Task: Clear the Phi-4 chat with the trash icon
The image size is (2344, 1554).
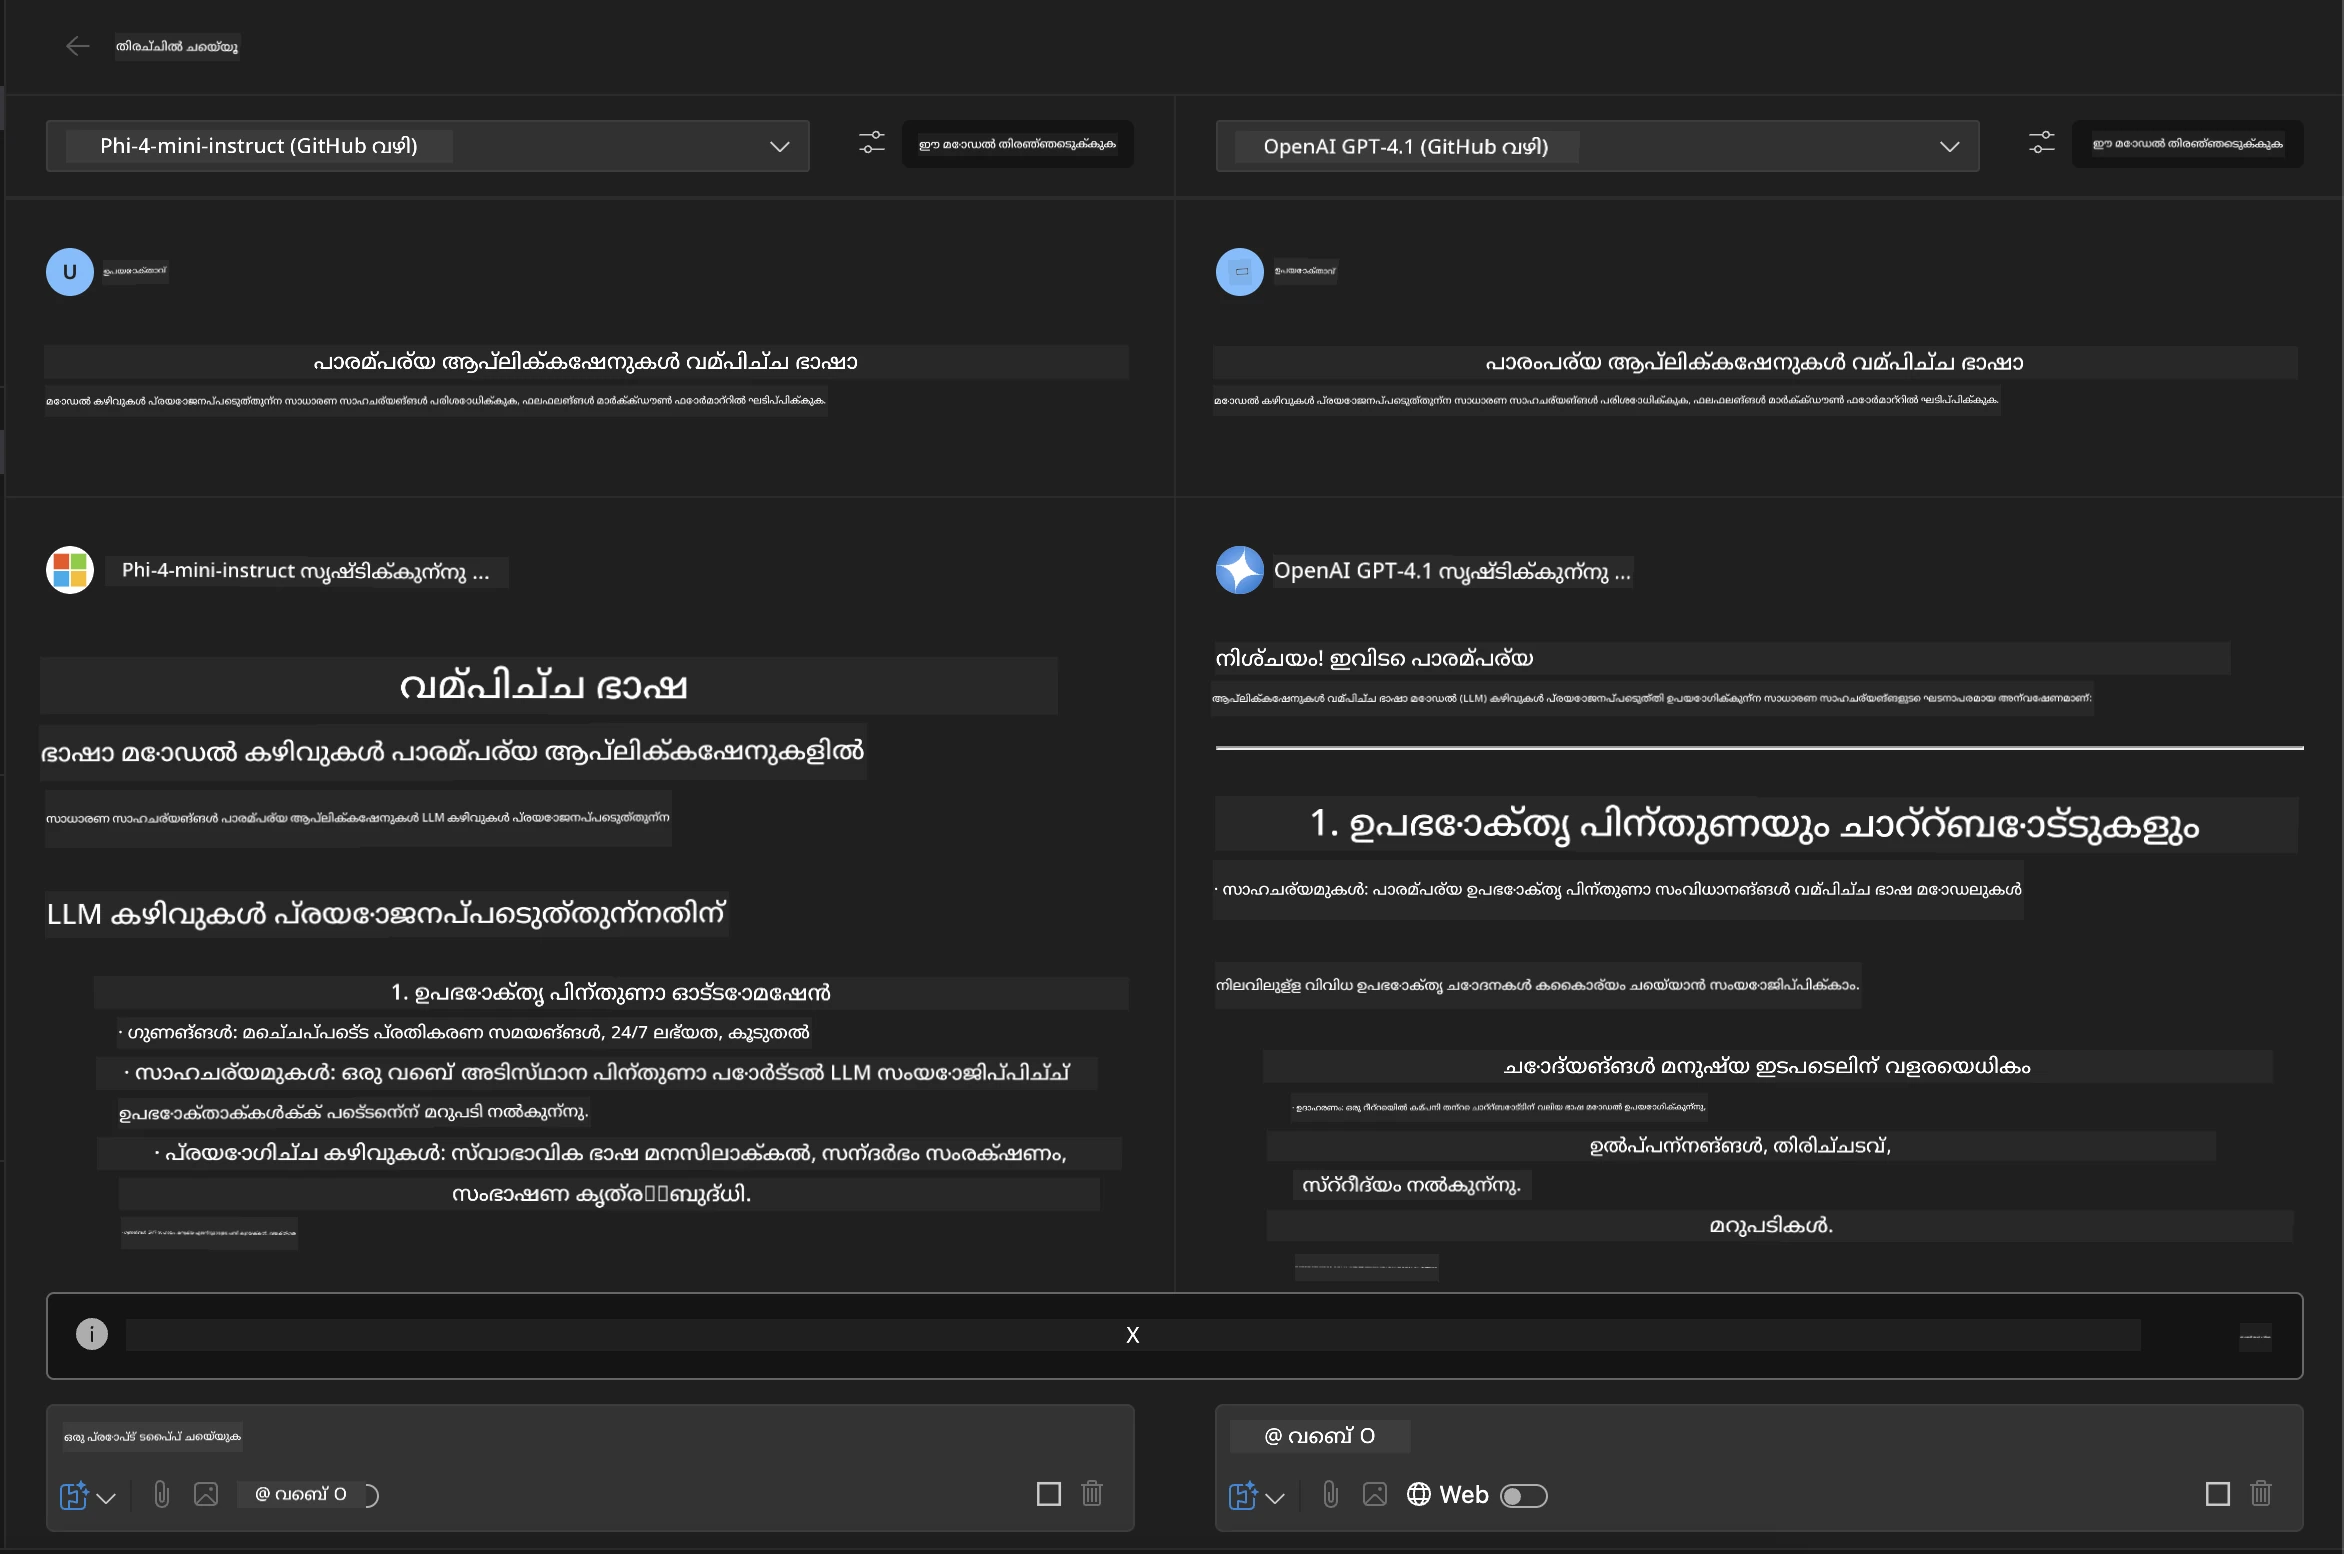Action: (1092, 1494)
